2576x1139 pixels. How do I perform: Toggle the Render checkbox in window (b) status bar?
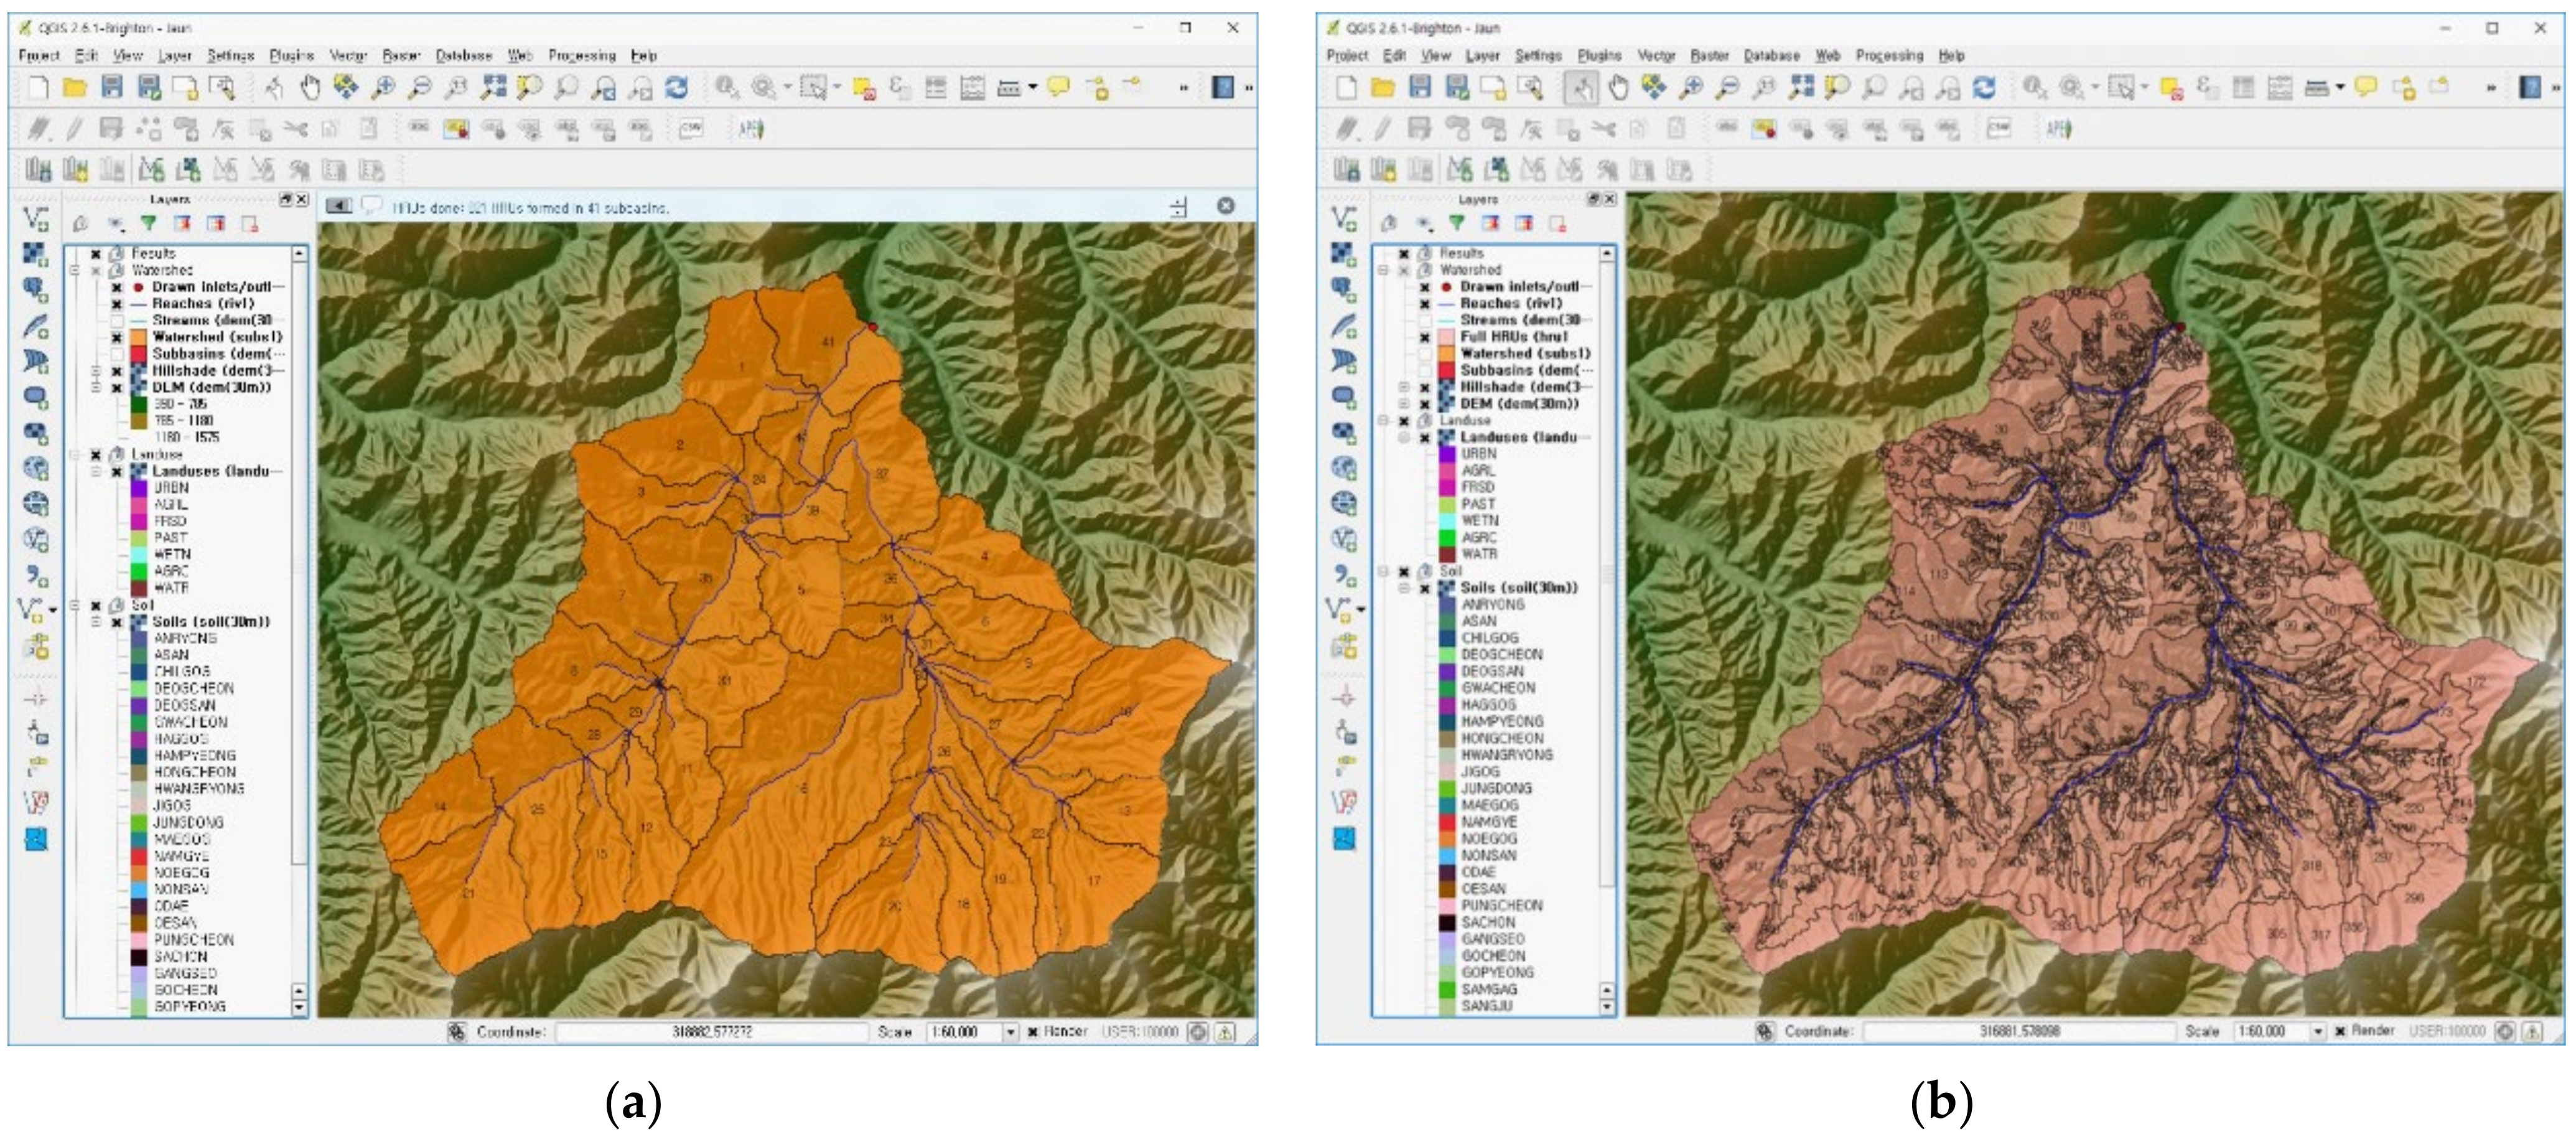point(2340,1031)
